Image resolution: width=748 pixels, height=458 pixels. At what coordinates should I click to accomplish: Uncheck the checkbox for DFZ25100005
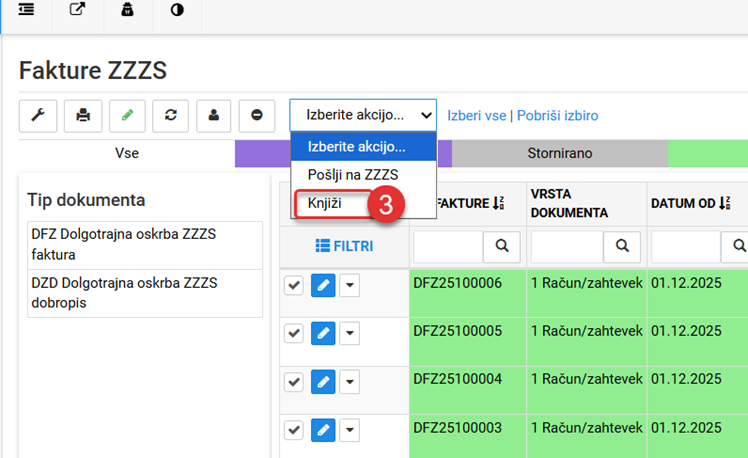[x=294, y=333]
